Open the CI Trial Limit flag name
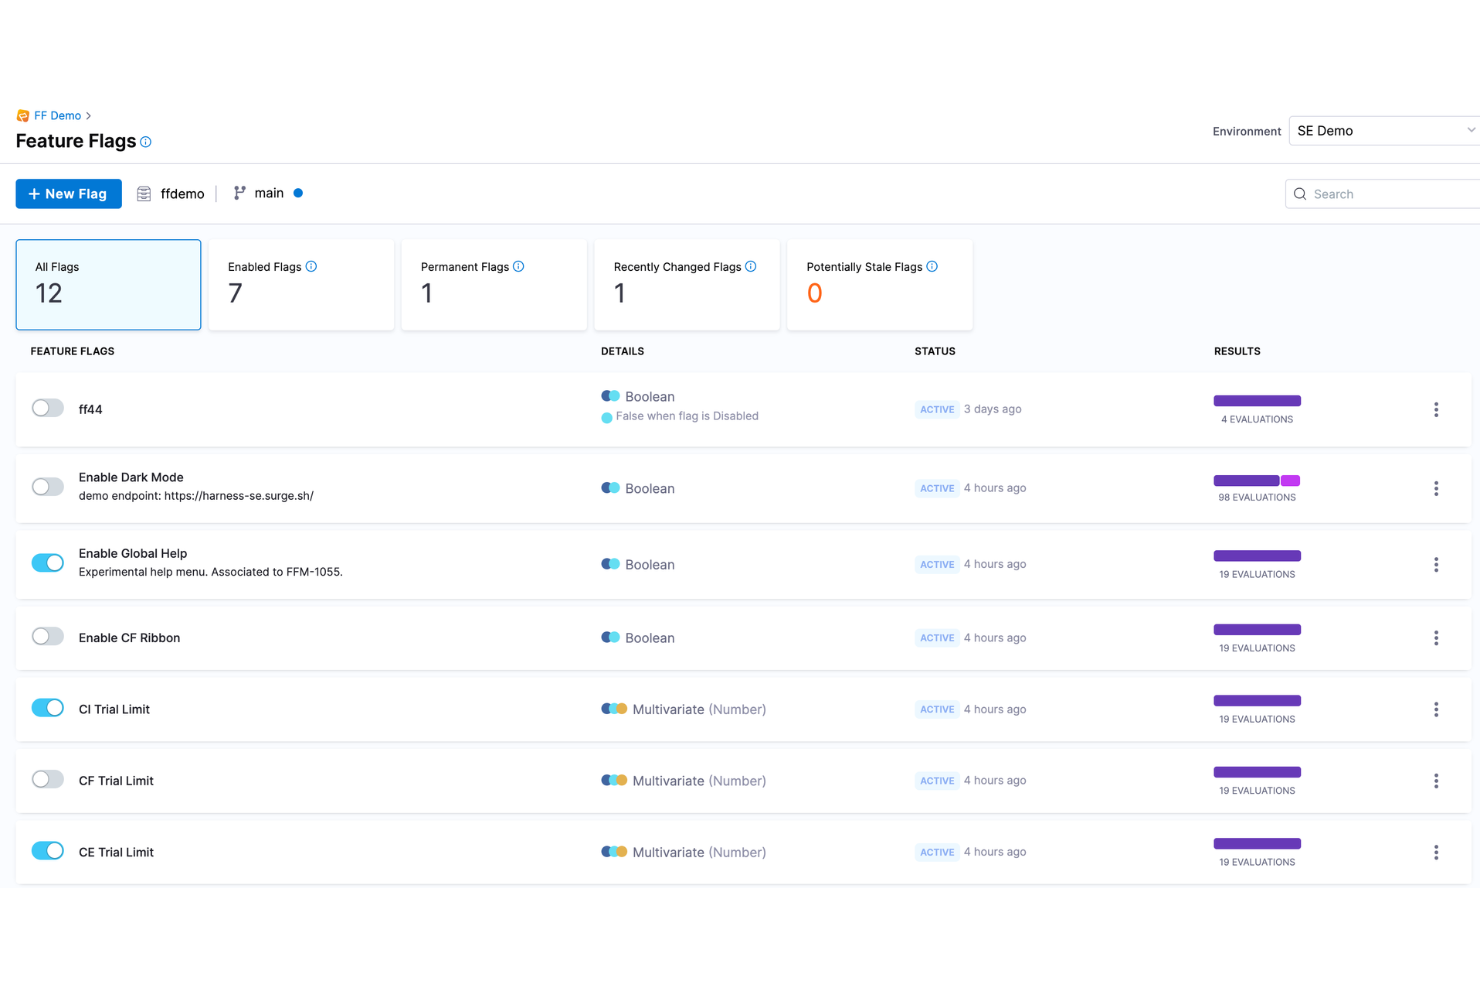The image size is (1480, 987). pos(114,709)
